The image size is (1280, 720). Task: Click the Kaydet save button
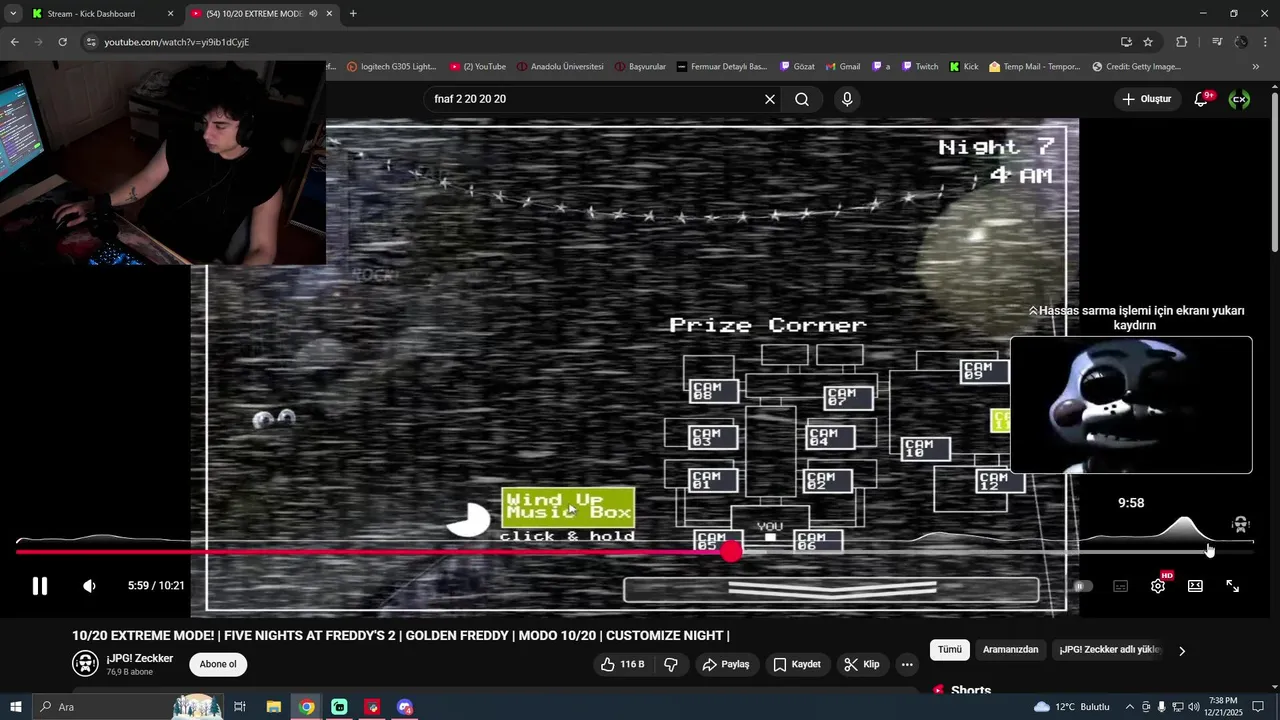coord(797,664)
